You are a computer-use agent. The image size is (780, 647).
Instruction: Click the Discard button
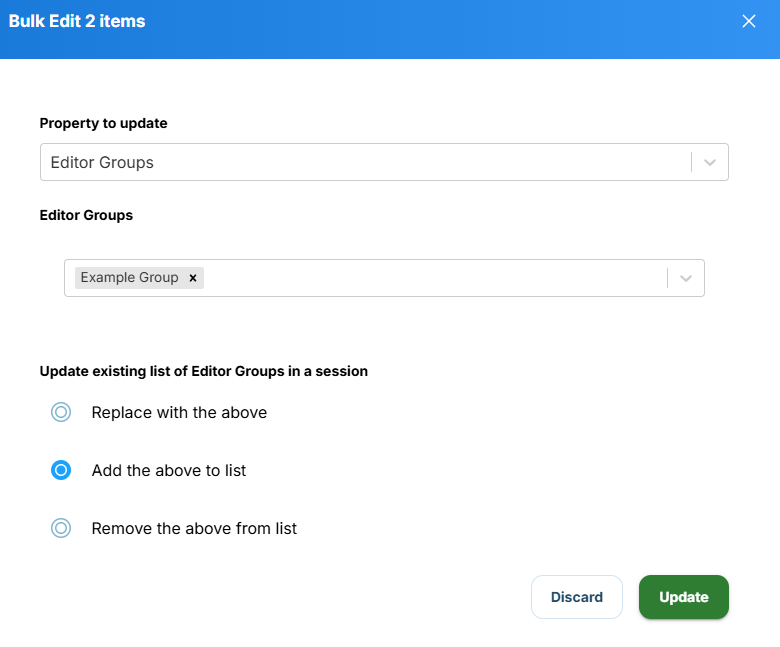[x=577, y=597]
